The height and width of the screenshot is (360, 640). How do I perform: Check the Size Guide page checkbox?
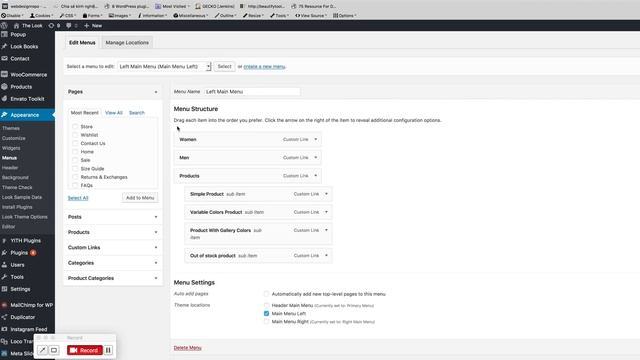(x=75, y=169)
